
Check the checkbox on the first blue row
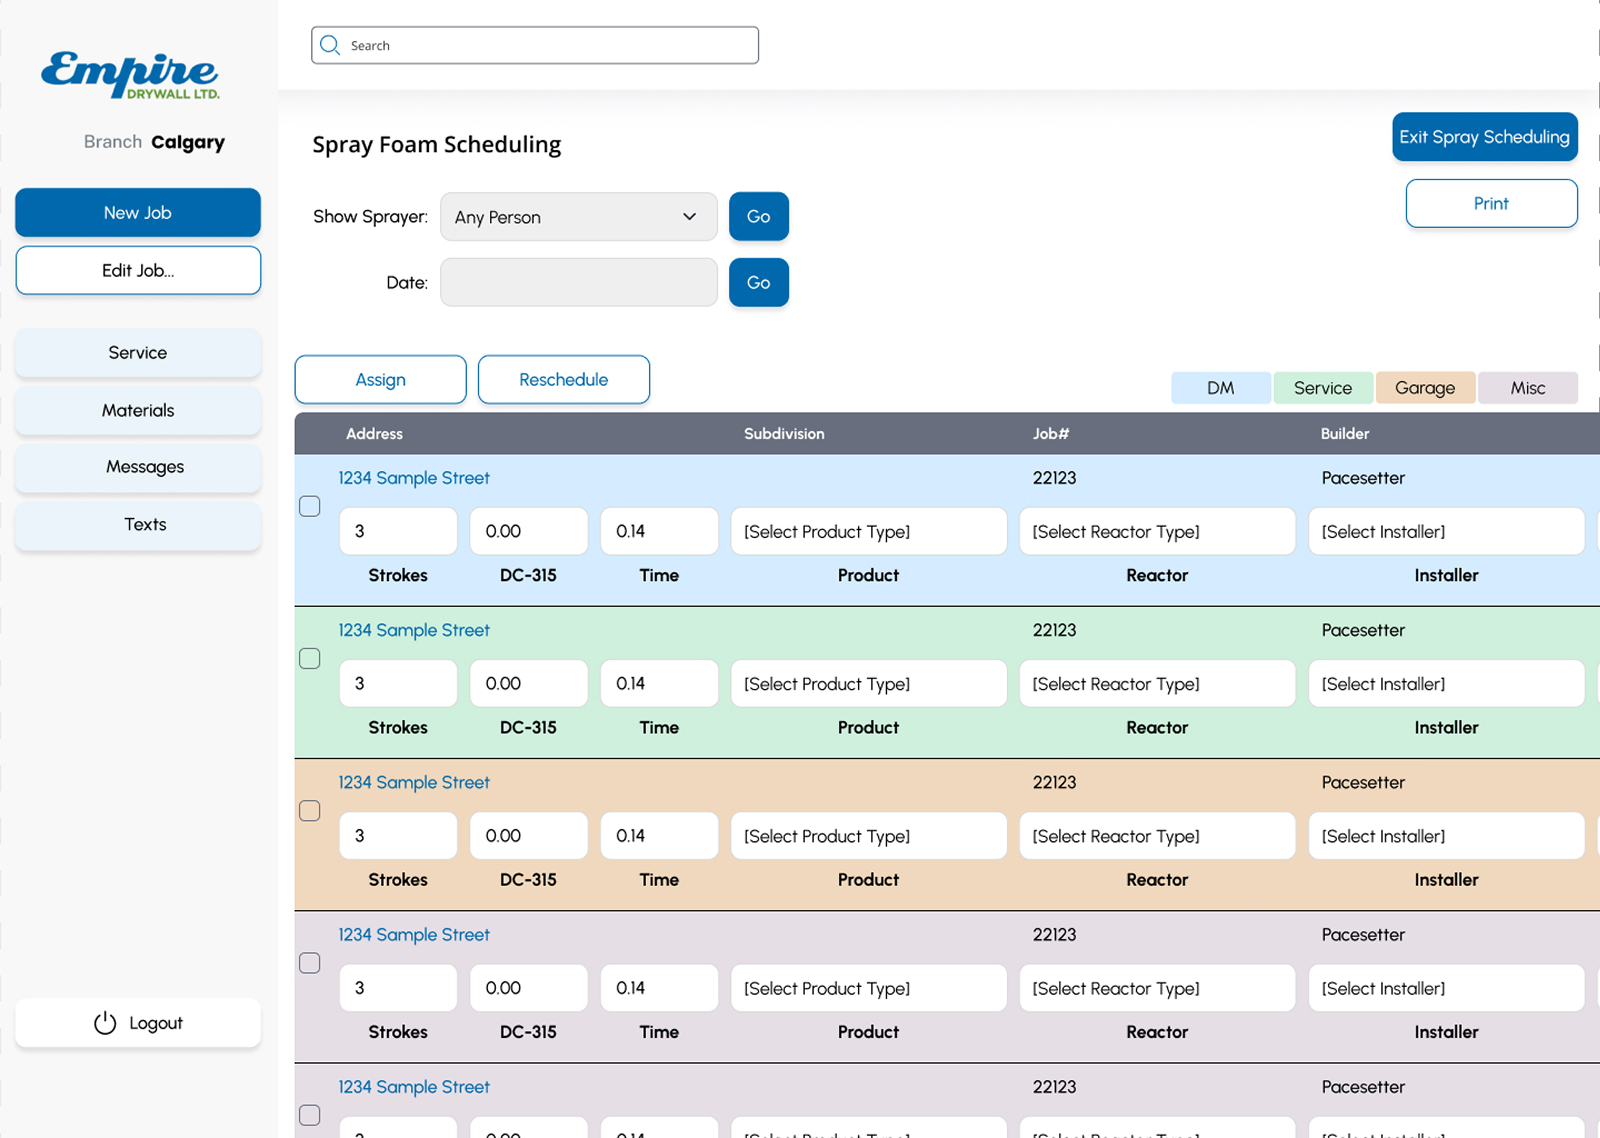(310, 506)
